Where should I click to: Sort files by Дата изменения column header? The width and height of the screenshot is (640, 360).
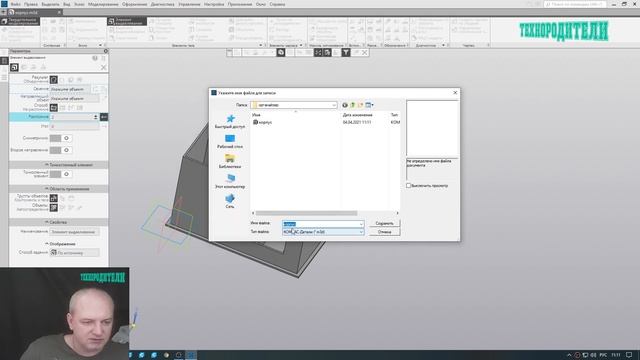pyautogui.click(x=358, y=115)
